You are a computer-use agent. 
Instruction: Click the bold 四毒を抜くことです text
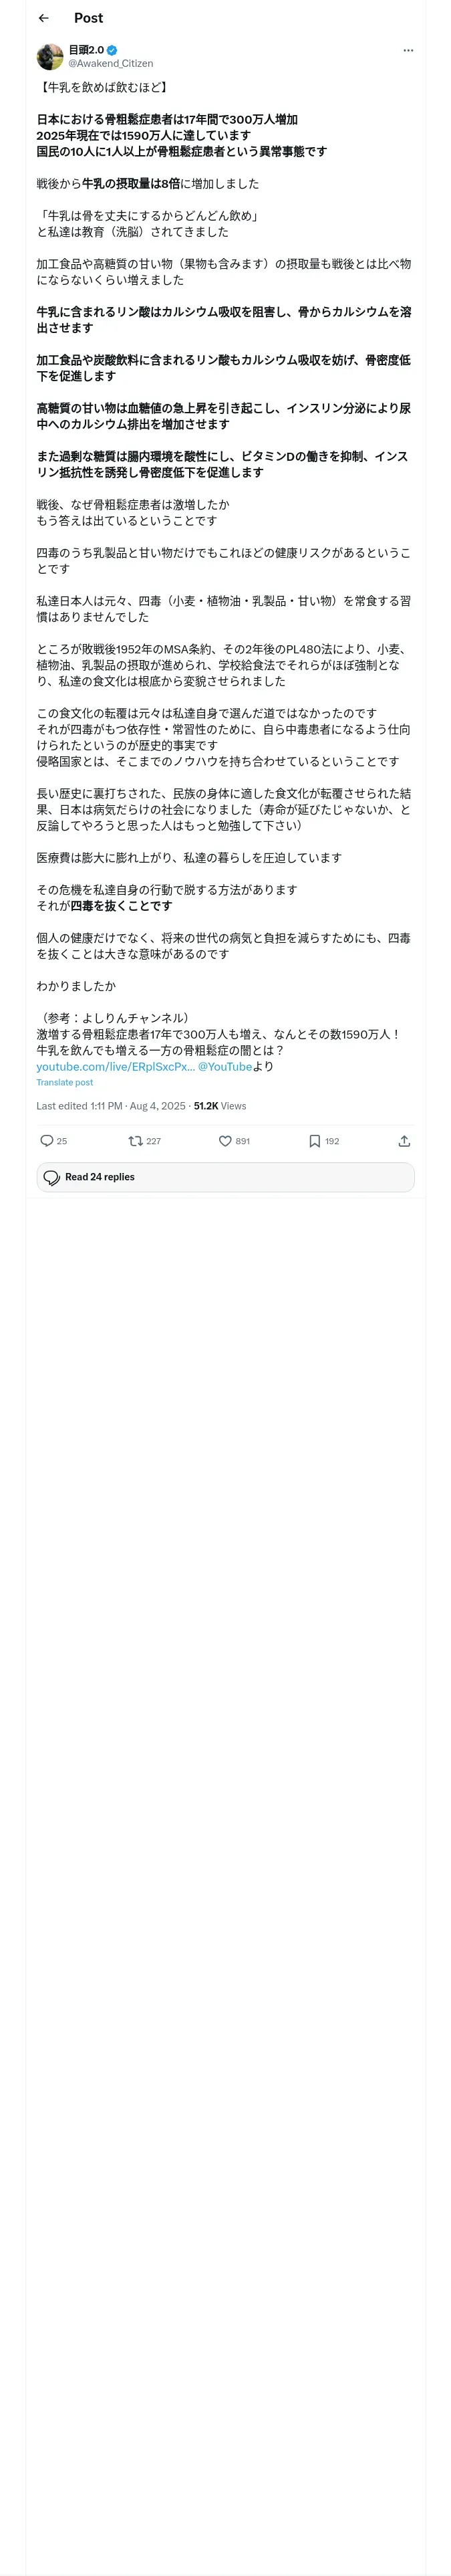(x=121, y=905)
